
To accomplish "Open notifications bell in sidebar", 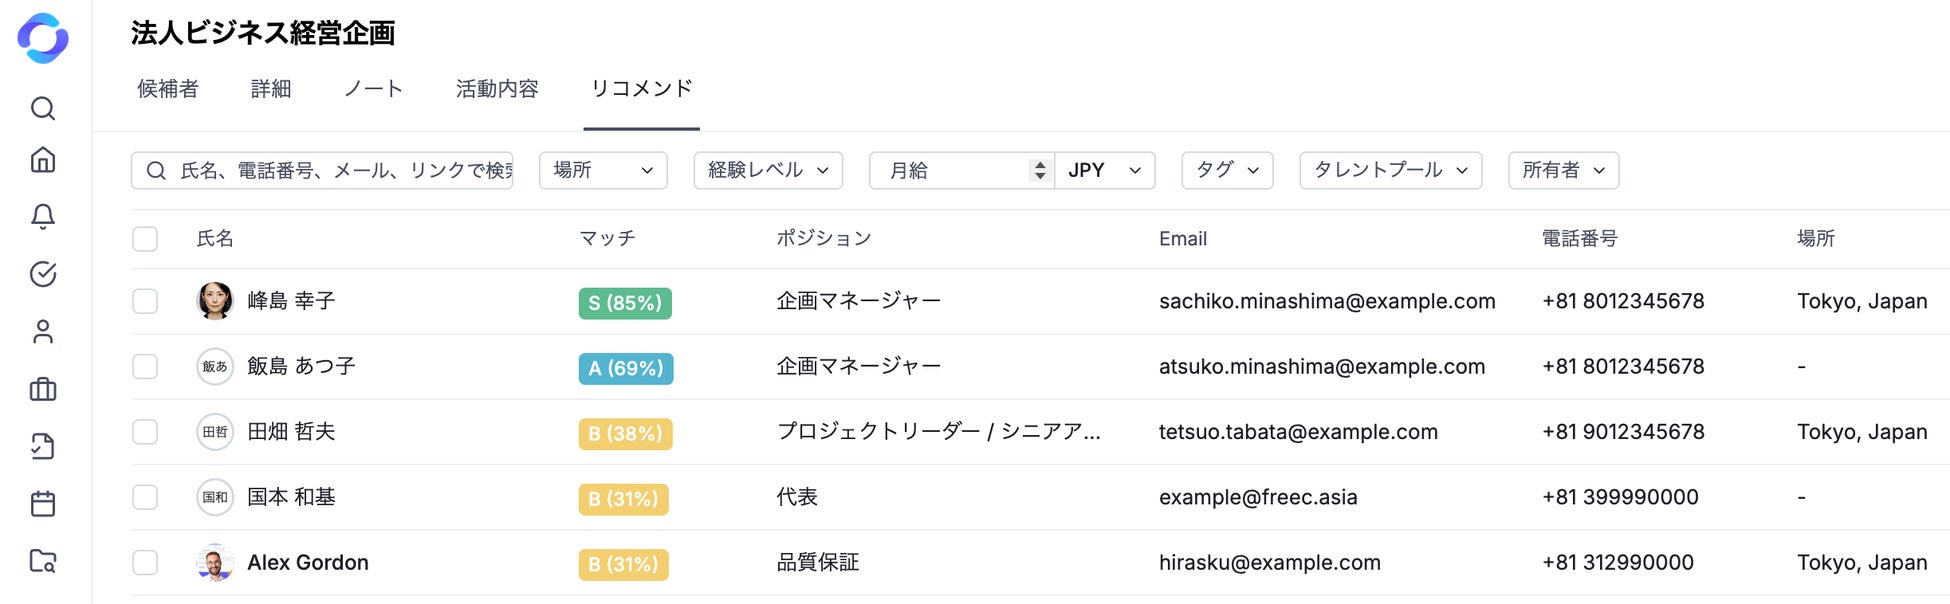I will pos(43,216).
